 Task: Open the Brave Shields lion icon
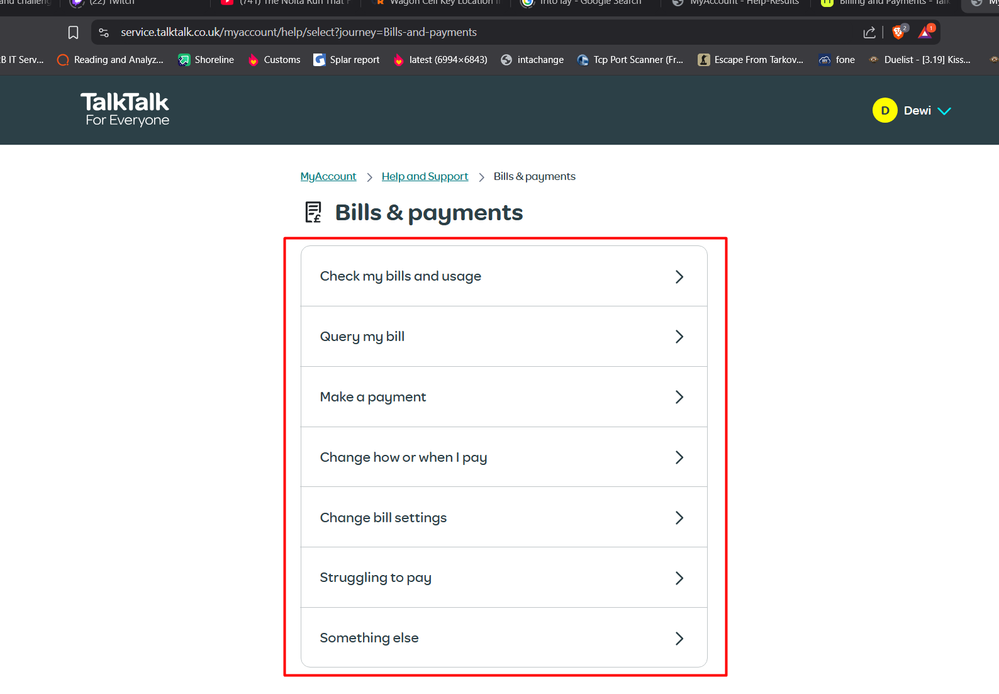899,32
